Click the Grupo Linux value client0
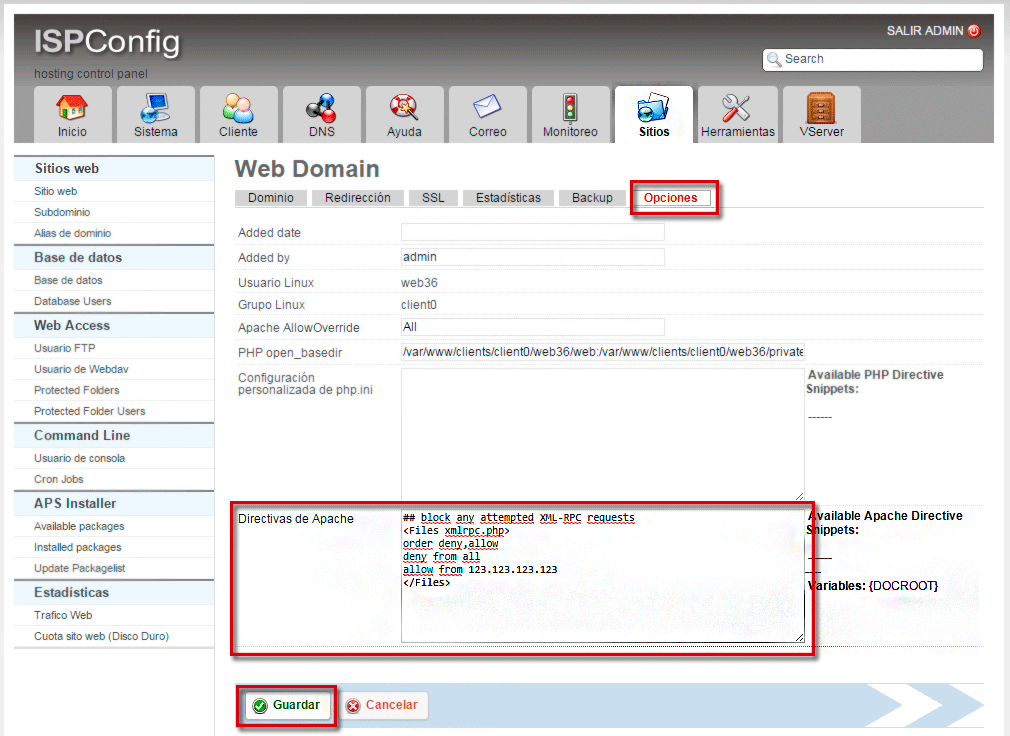The height and width of the screenshot is (736, 1010). coord(419,305)
